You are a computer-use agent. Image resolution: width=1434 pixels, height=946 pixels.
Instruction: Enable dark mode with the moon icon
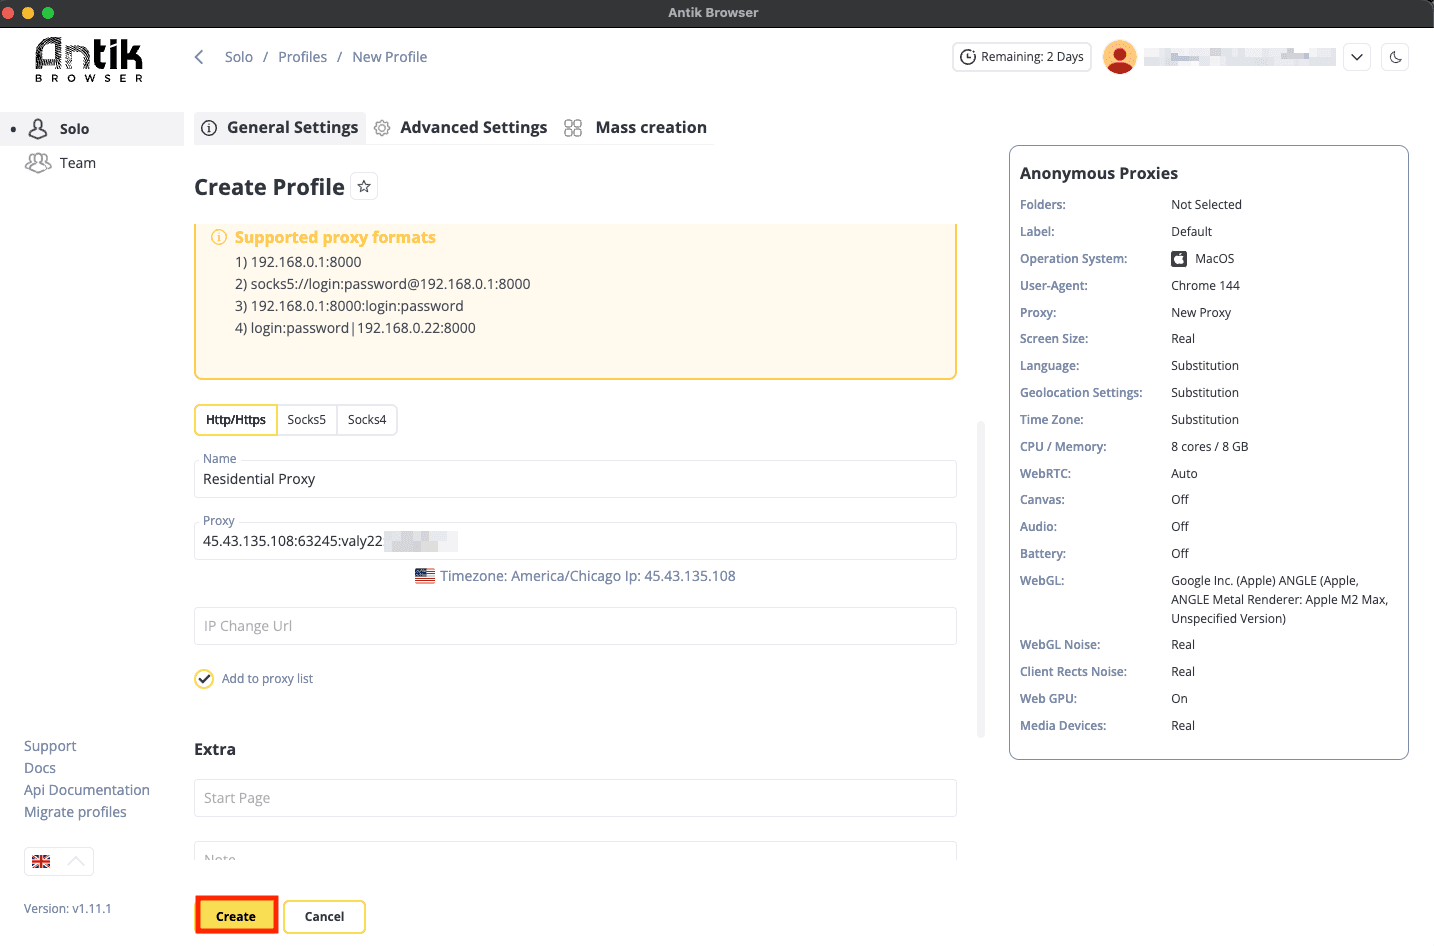1395,57
